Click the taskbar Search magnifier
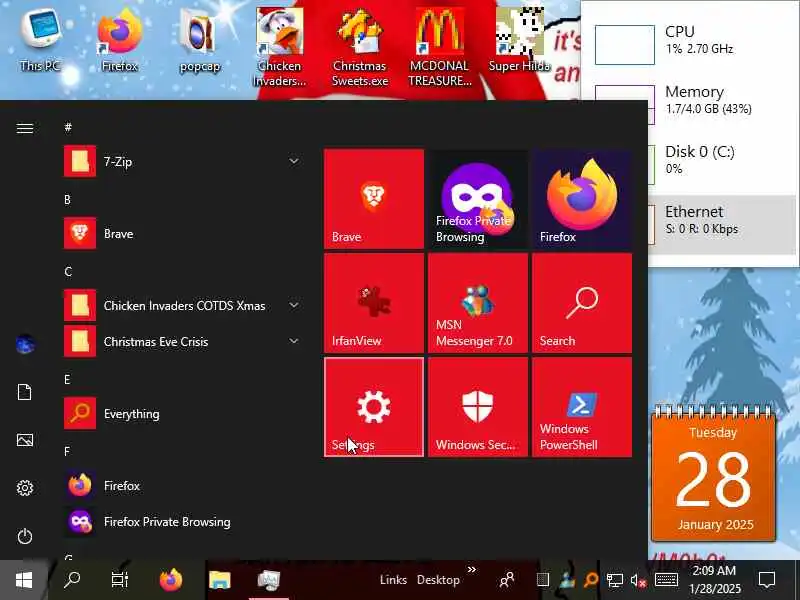Viewport: 800px width, 600px height. [x=72, y=580]
